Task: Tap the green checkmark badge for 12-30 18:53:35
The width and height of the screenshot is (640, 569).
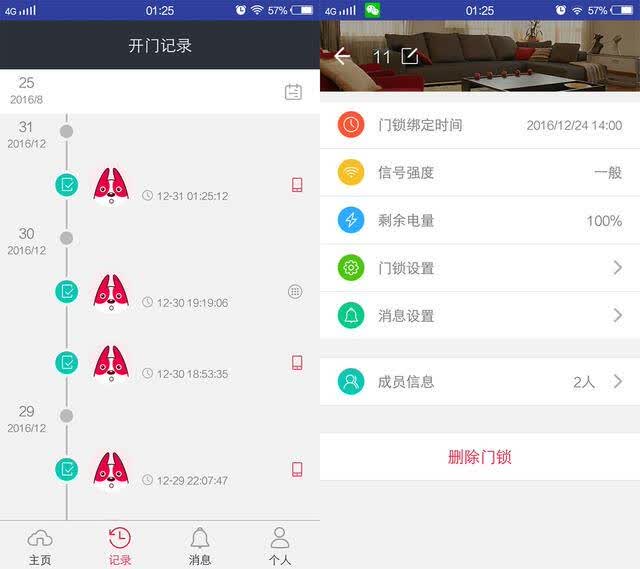Action: 67,362
